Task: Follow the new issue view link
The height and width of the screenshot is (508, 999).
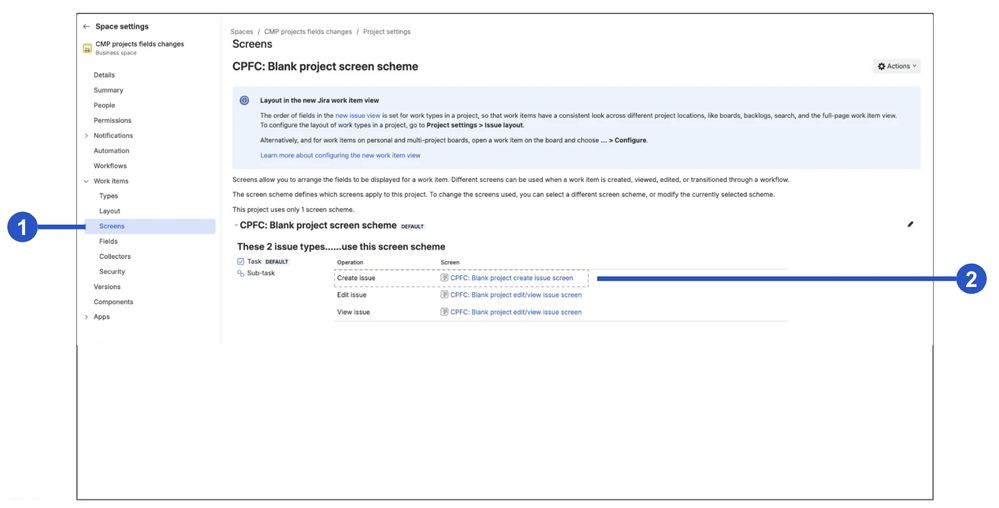Action: 358,116
